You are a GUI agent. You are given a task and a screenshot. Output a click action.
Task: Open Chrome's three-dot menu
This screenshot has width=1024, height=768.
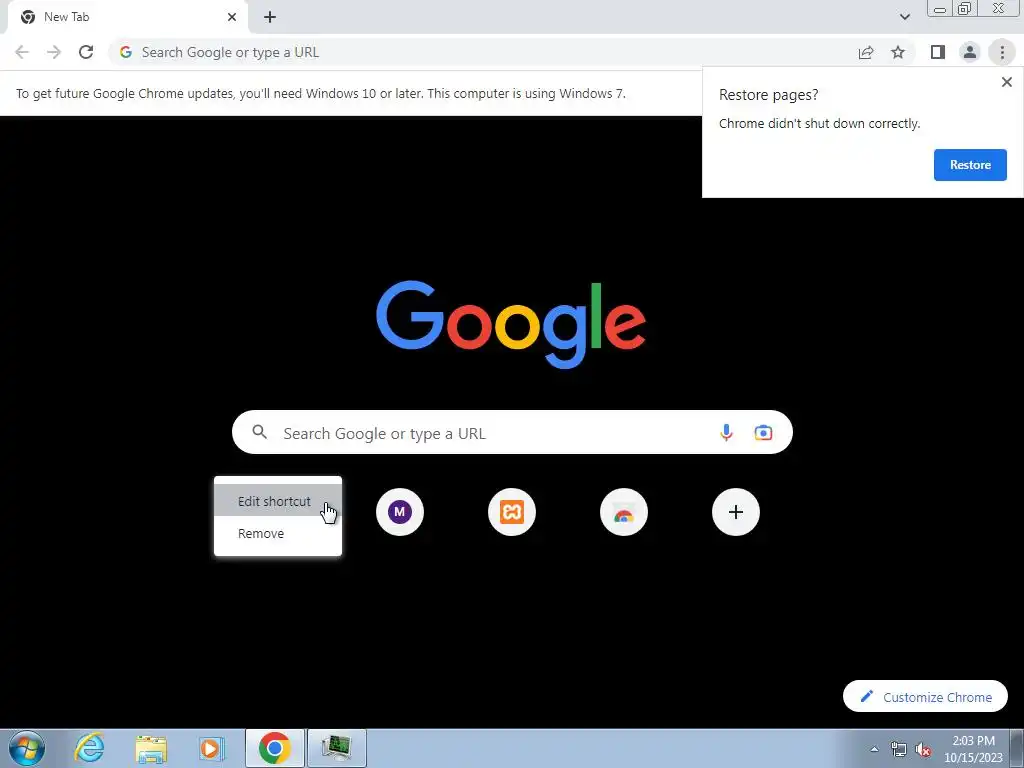(x=1002, y=52)
